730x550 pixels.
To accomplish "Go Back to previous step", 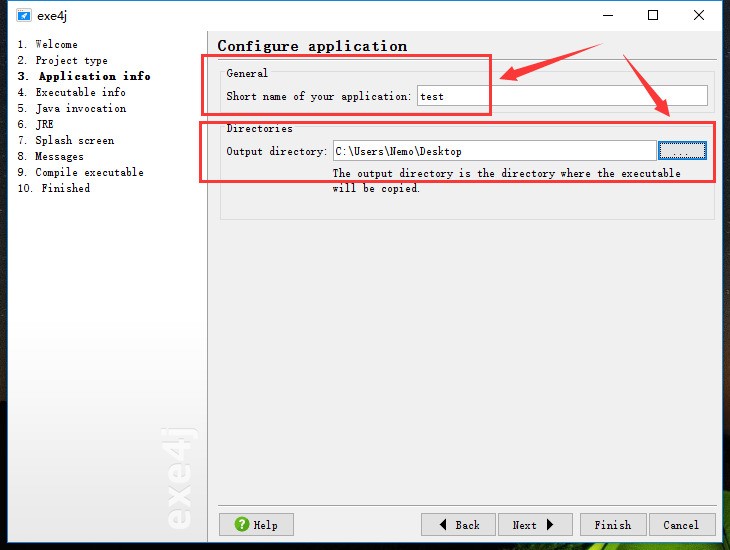I will click(458, 524).
